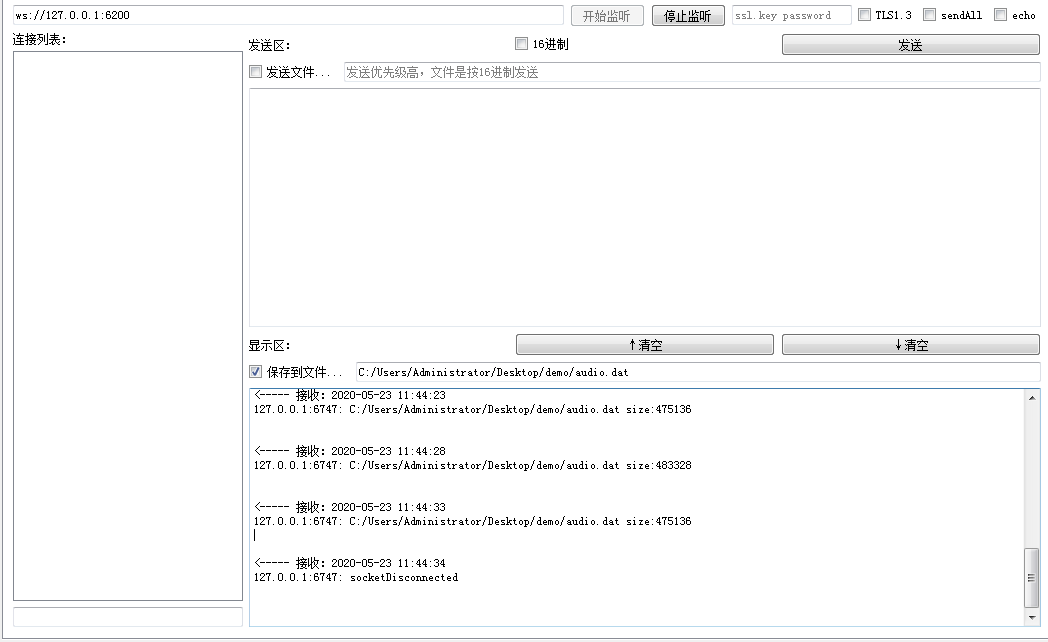This screenshot has height=642, width=1048.
Task: Check the 发送文件 (send file) checkbox
Action: (254, 71)
